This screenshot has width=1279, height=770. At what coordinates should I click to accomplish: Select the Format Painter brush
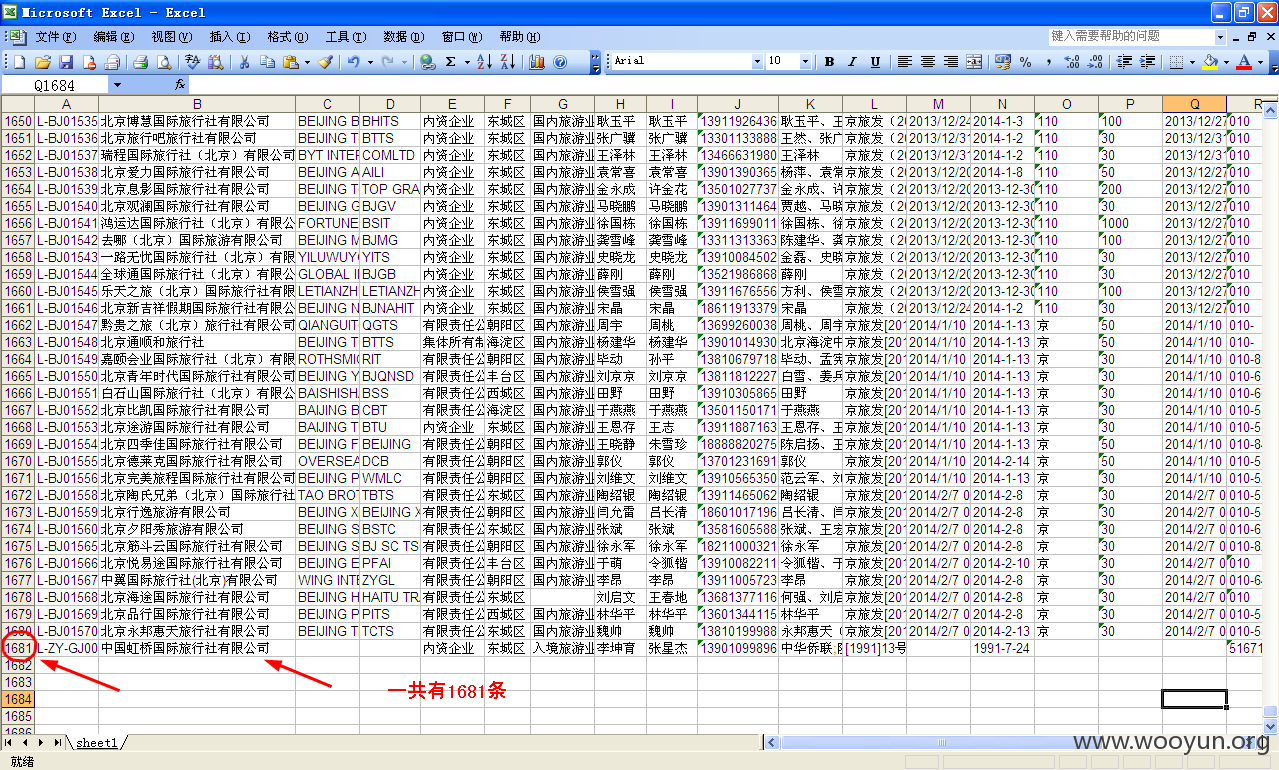coord(325,62)
